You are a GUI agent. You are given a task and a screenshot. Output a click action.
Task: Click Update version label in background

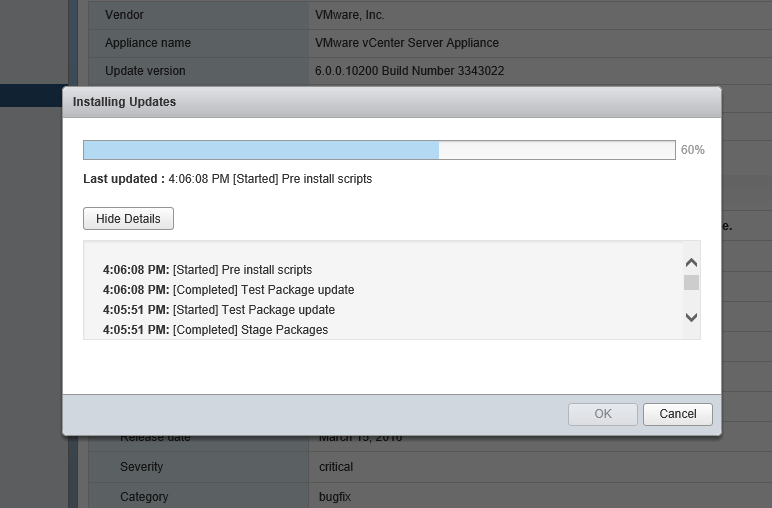point(145,71)
